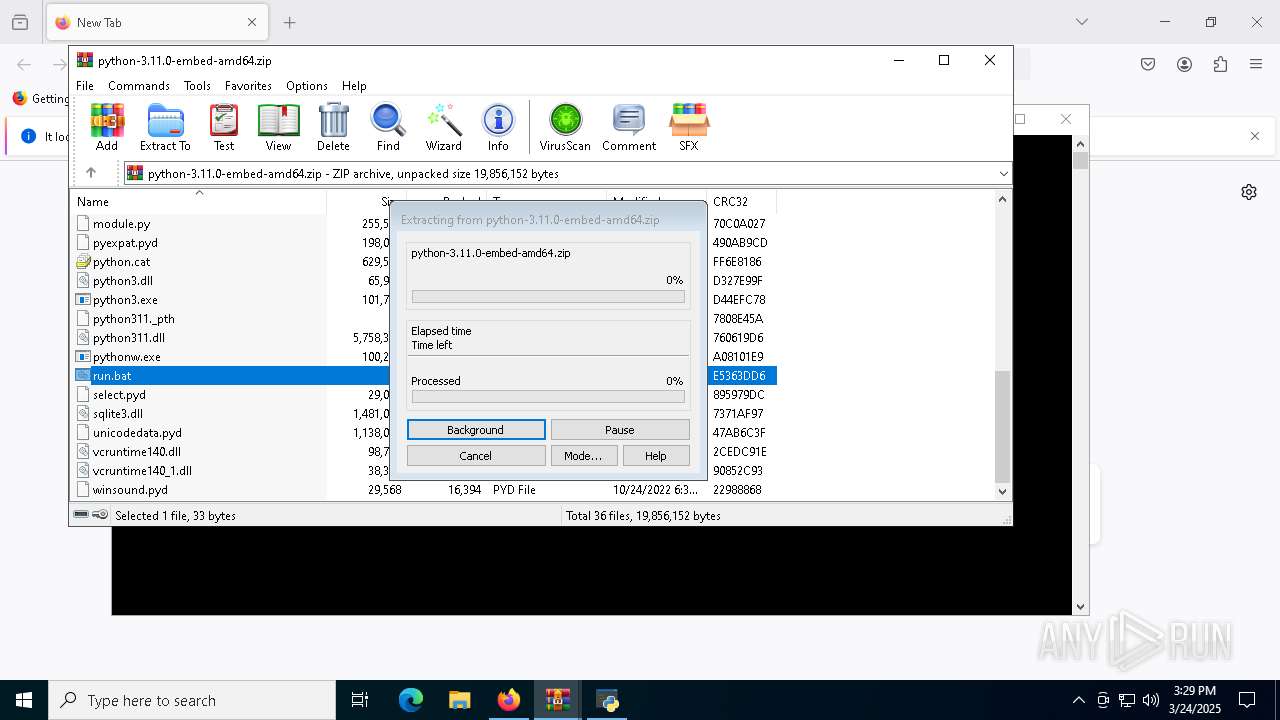Open the Pocket save icon in Firefox
The width and height of the screenshot is (1280, 720).
pos(1148,64)
